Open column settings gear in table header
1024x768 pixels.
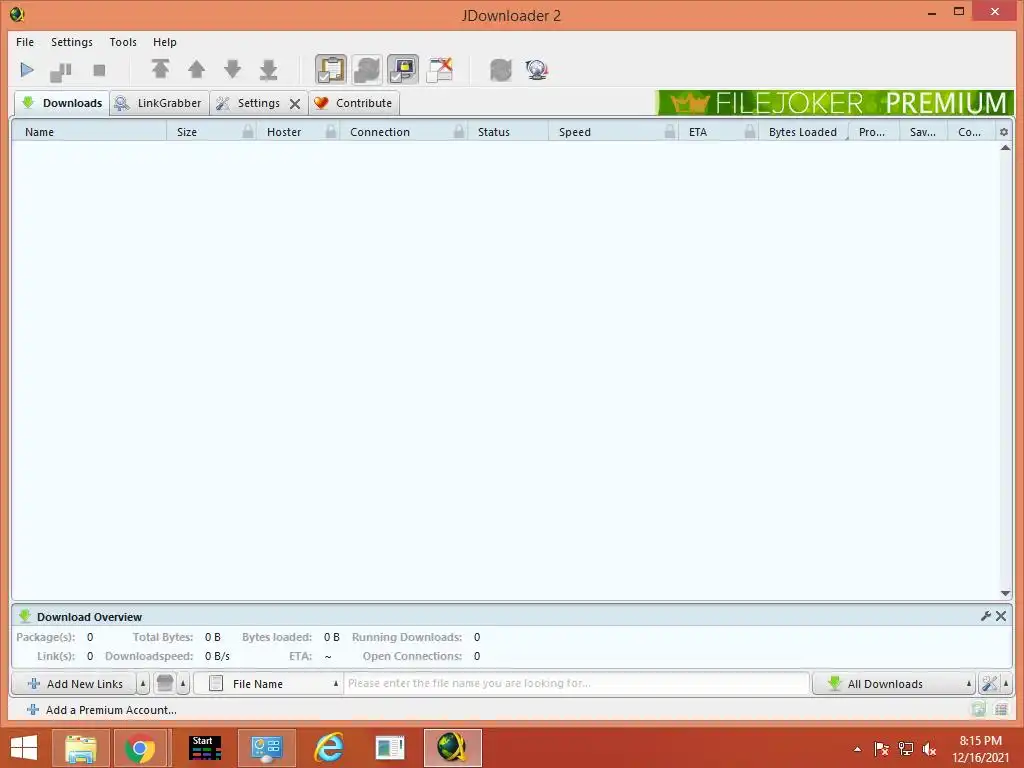pyautogui.click(x=1004, y=132)
